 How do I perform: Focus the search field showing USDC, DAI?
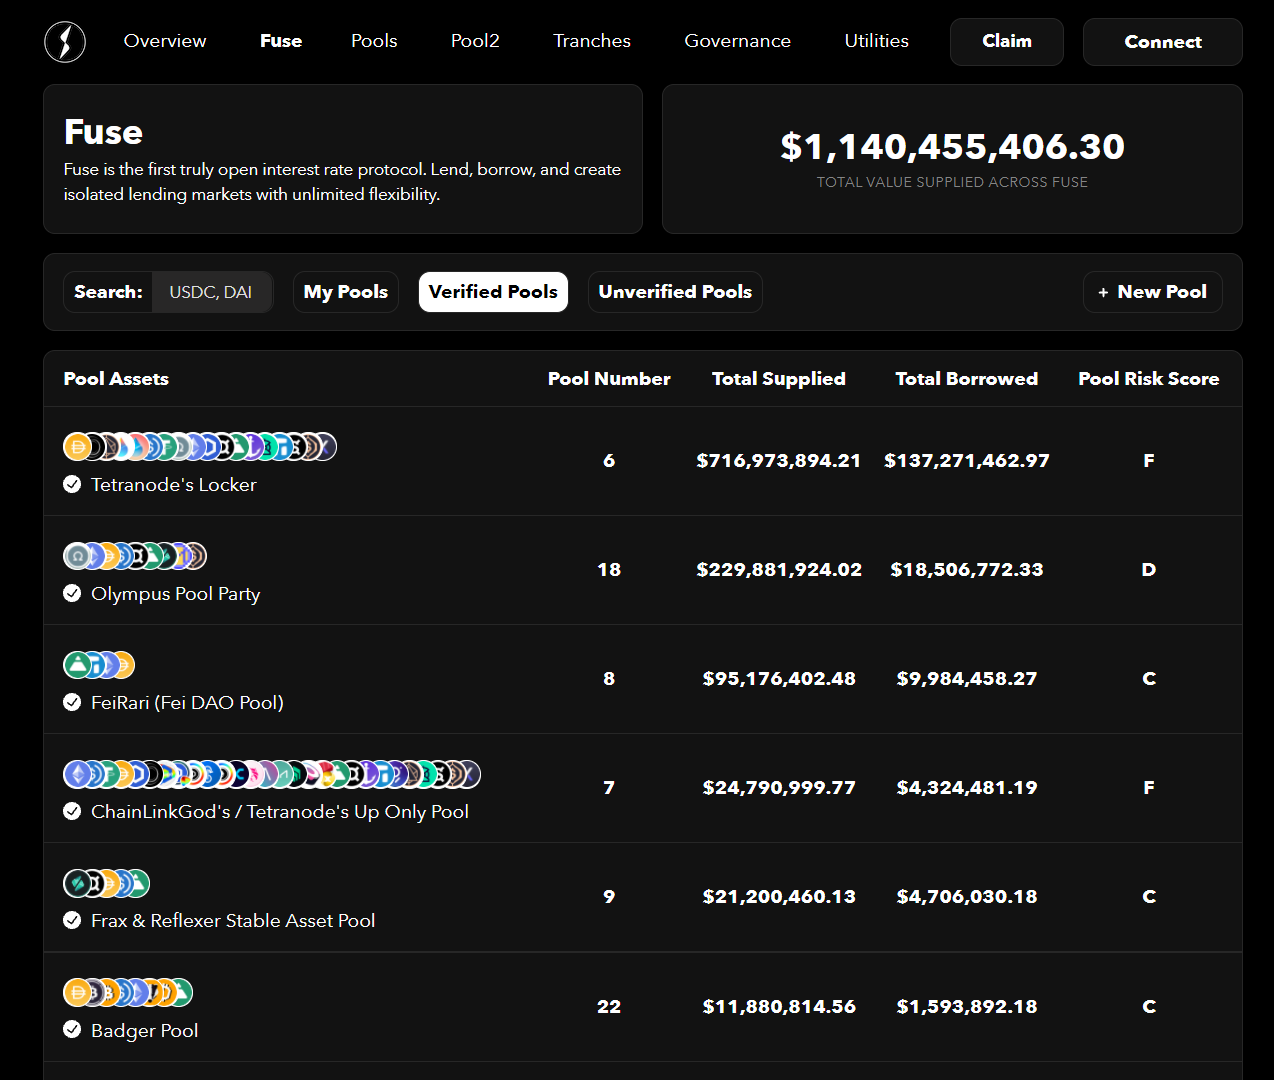(x=211, y=292)
